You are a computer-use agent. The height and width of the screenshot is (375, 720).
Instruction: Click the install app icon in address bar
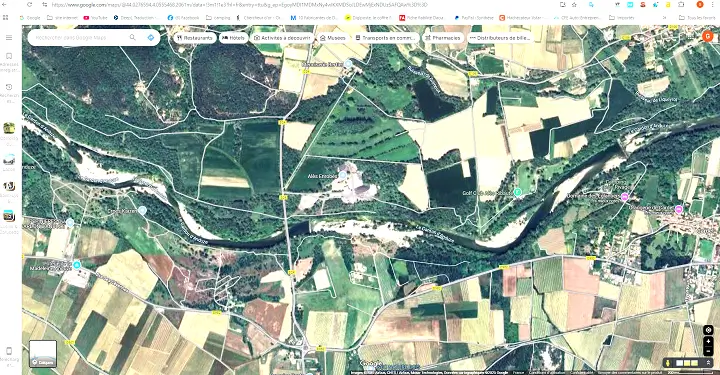pos(562,5)
